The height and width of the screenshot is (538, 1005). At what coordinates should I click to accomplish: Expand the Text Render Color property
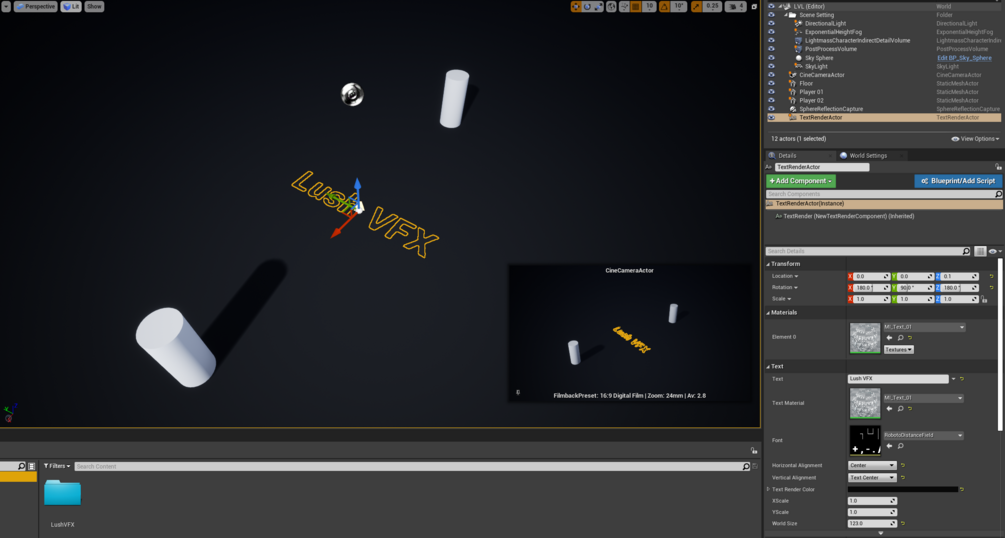tap(768, 489)
